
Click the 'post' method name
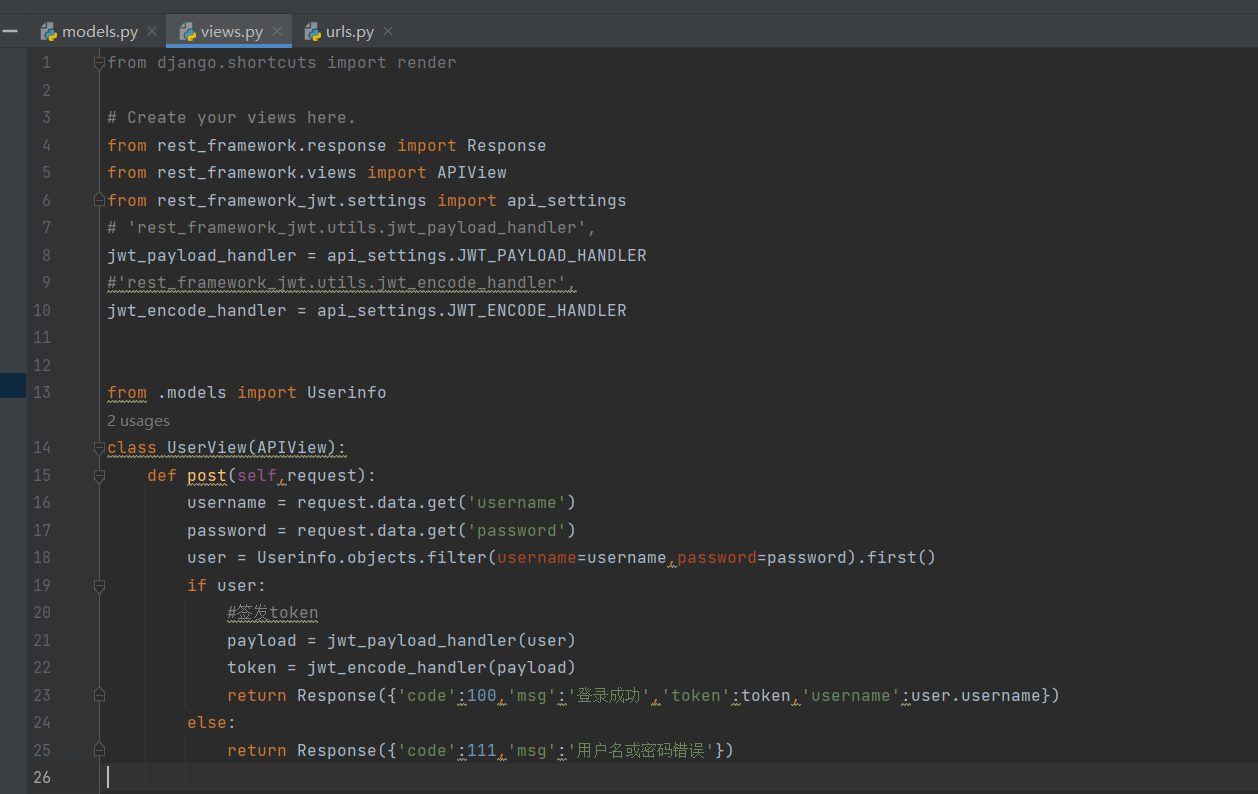pos(207,475)
